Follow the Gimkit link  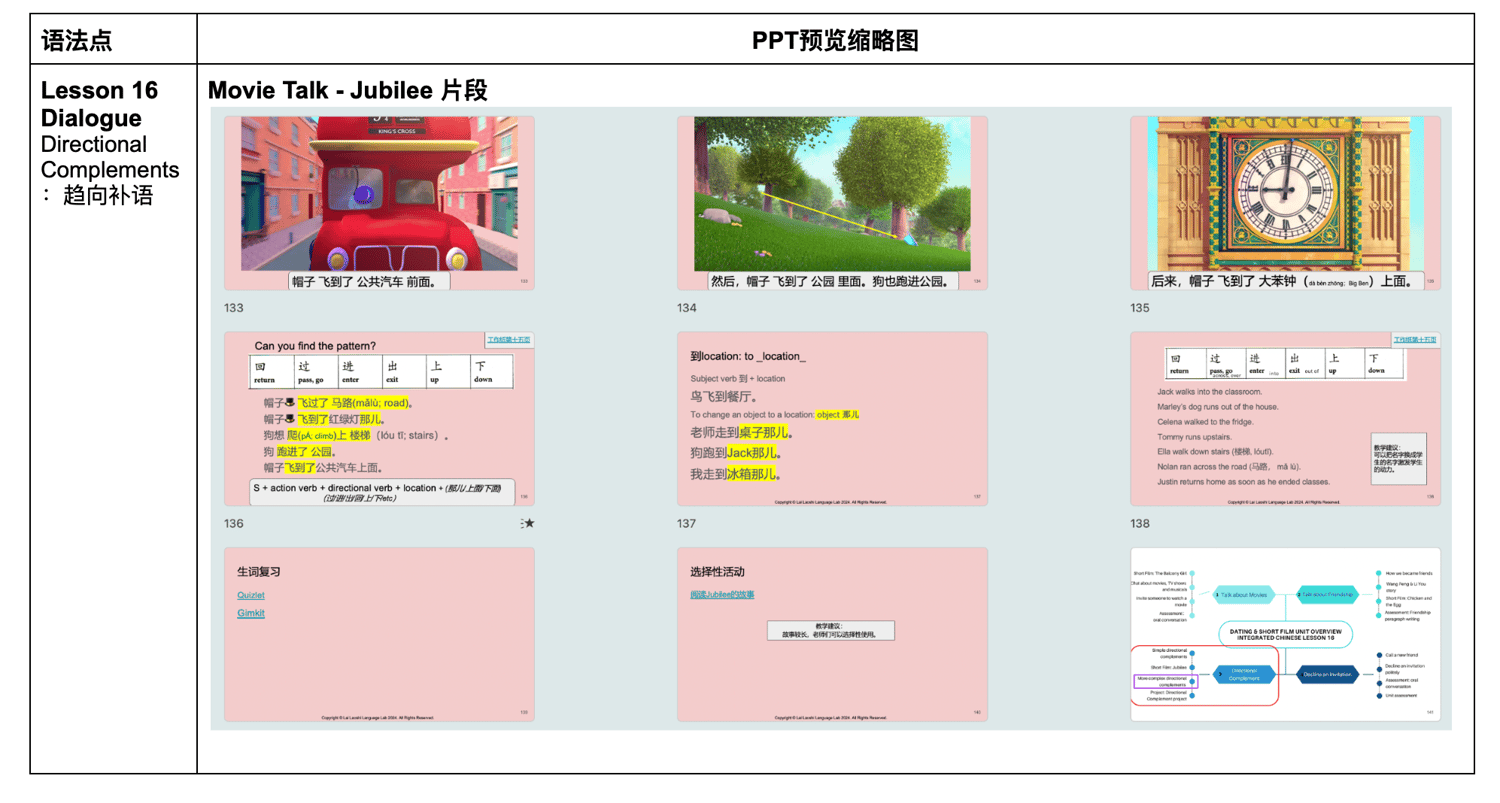(251, 612)
